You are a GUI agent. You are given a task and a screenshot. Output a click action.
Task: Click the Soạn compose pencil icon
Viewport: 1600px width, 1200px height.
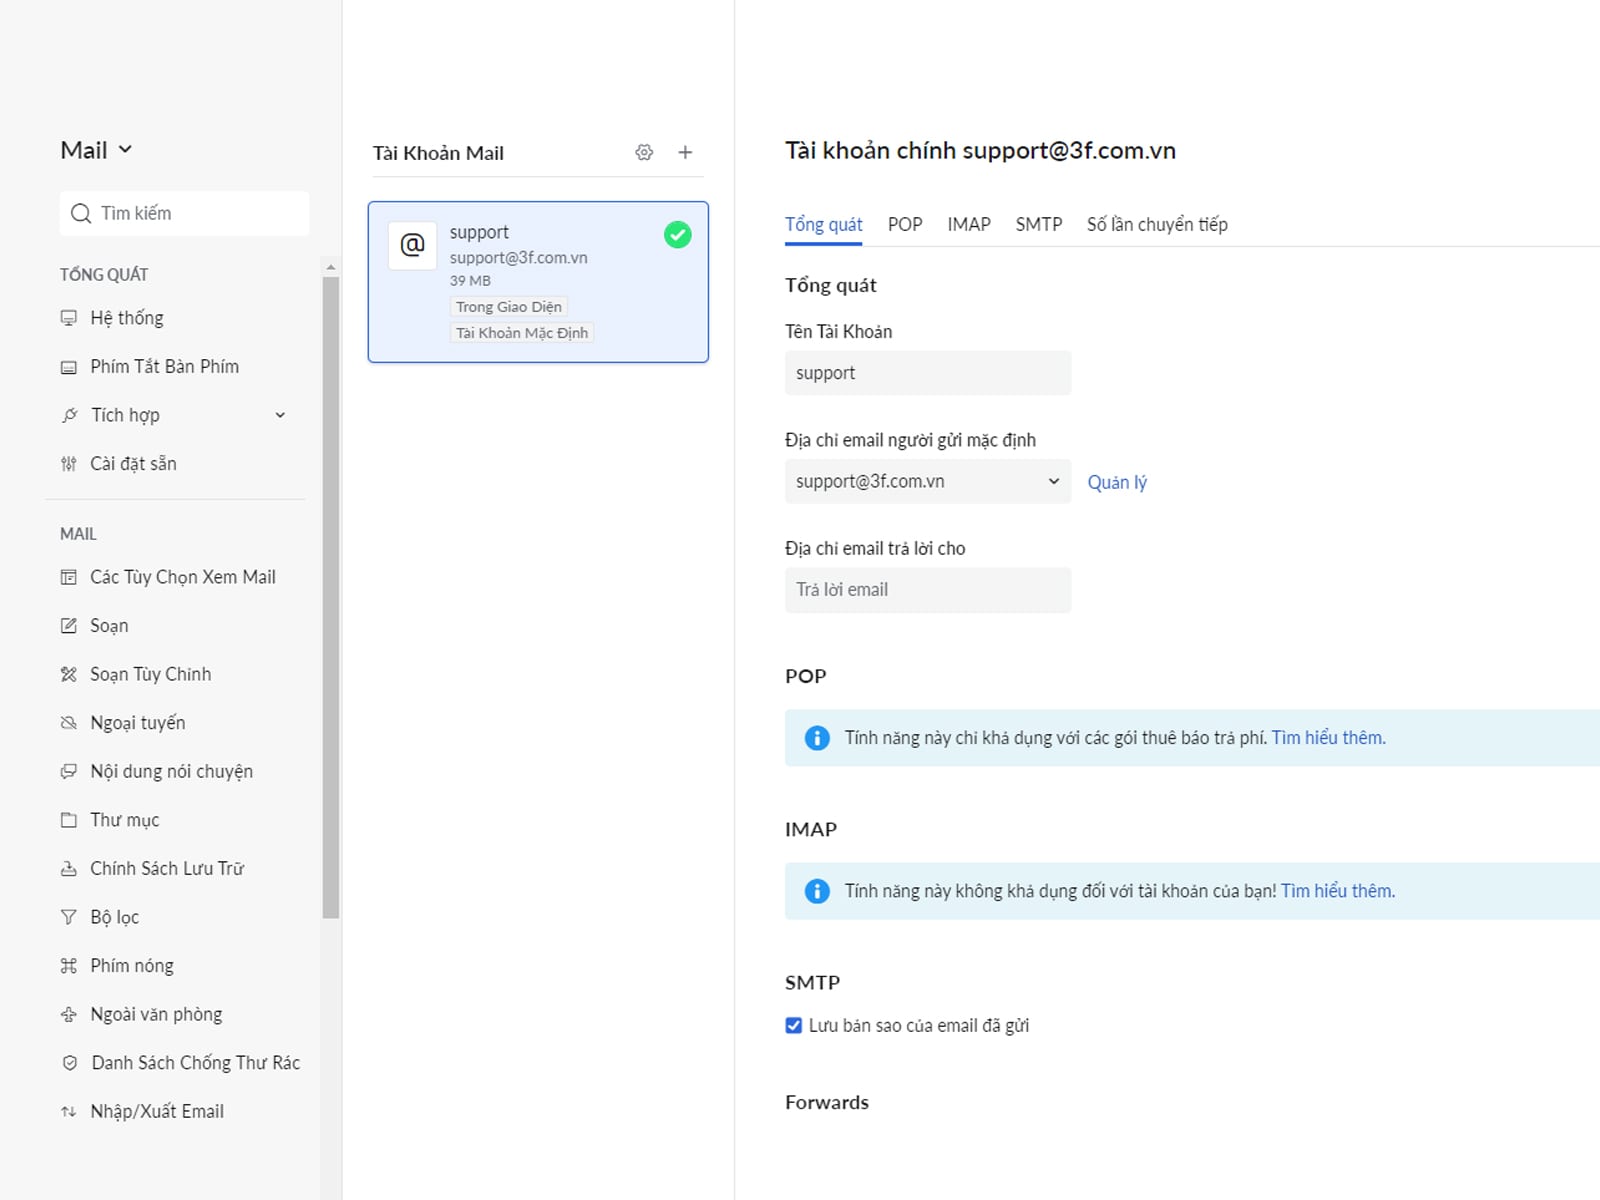[x=68, y=626]
